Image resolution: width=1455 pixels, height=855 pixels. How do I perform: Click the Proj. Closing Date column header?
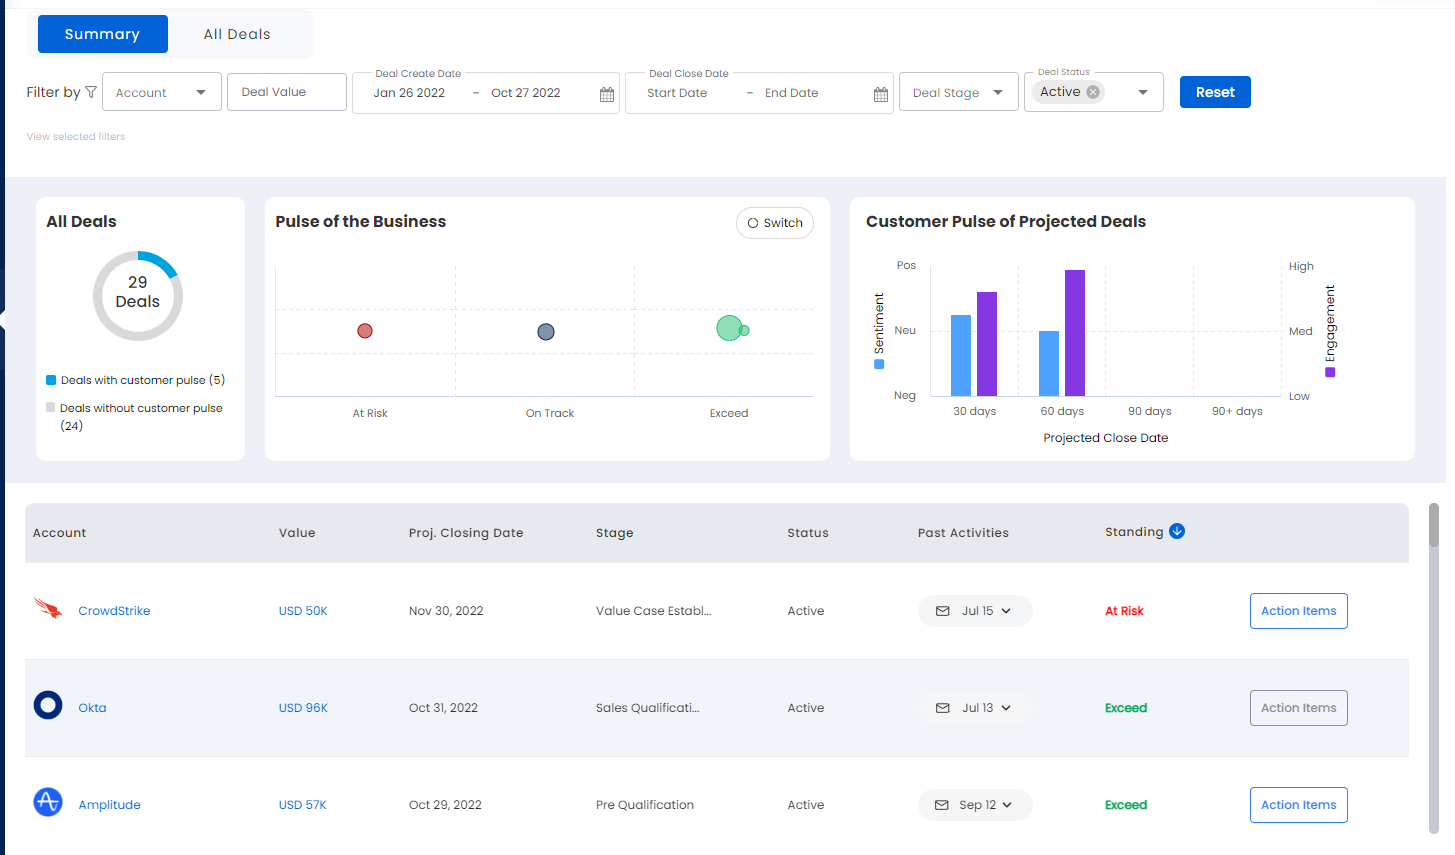point(466,533)
